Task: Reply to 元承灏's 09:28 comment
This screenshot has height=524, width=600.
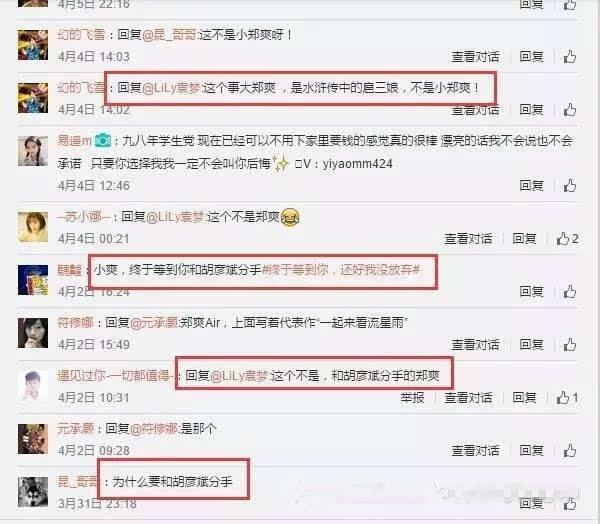Action: click(531, 451)
